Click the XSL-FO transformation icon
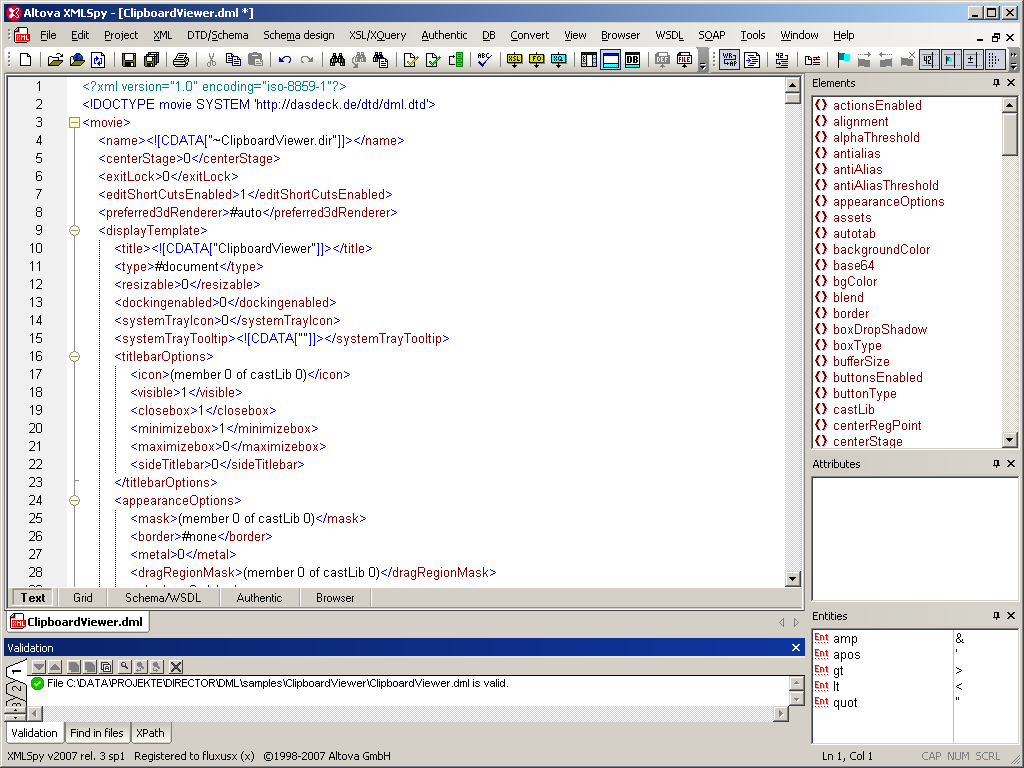 point(537,60)
